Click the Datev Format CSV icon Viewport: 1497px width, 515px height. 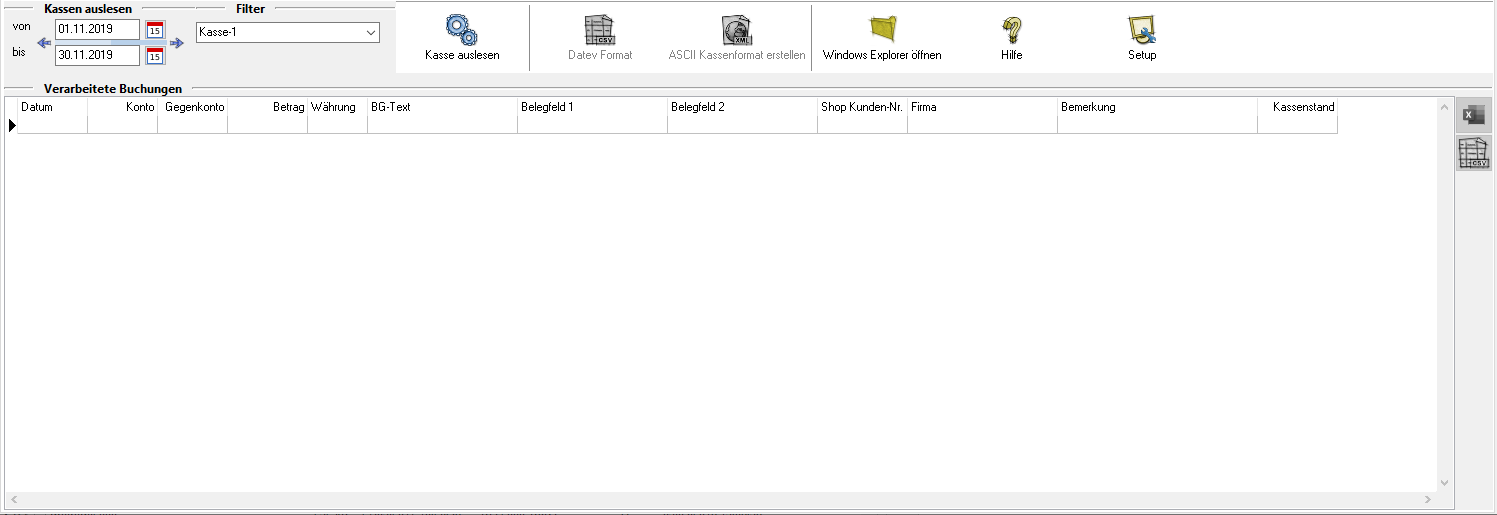[600, 30]
